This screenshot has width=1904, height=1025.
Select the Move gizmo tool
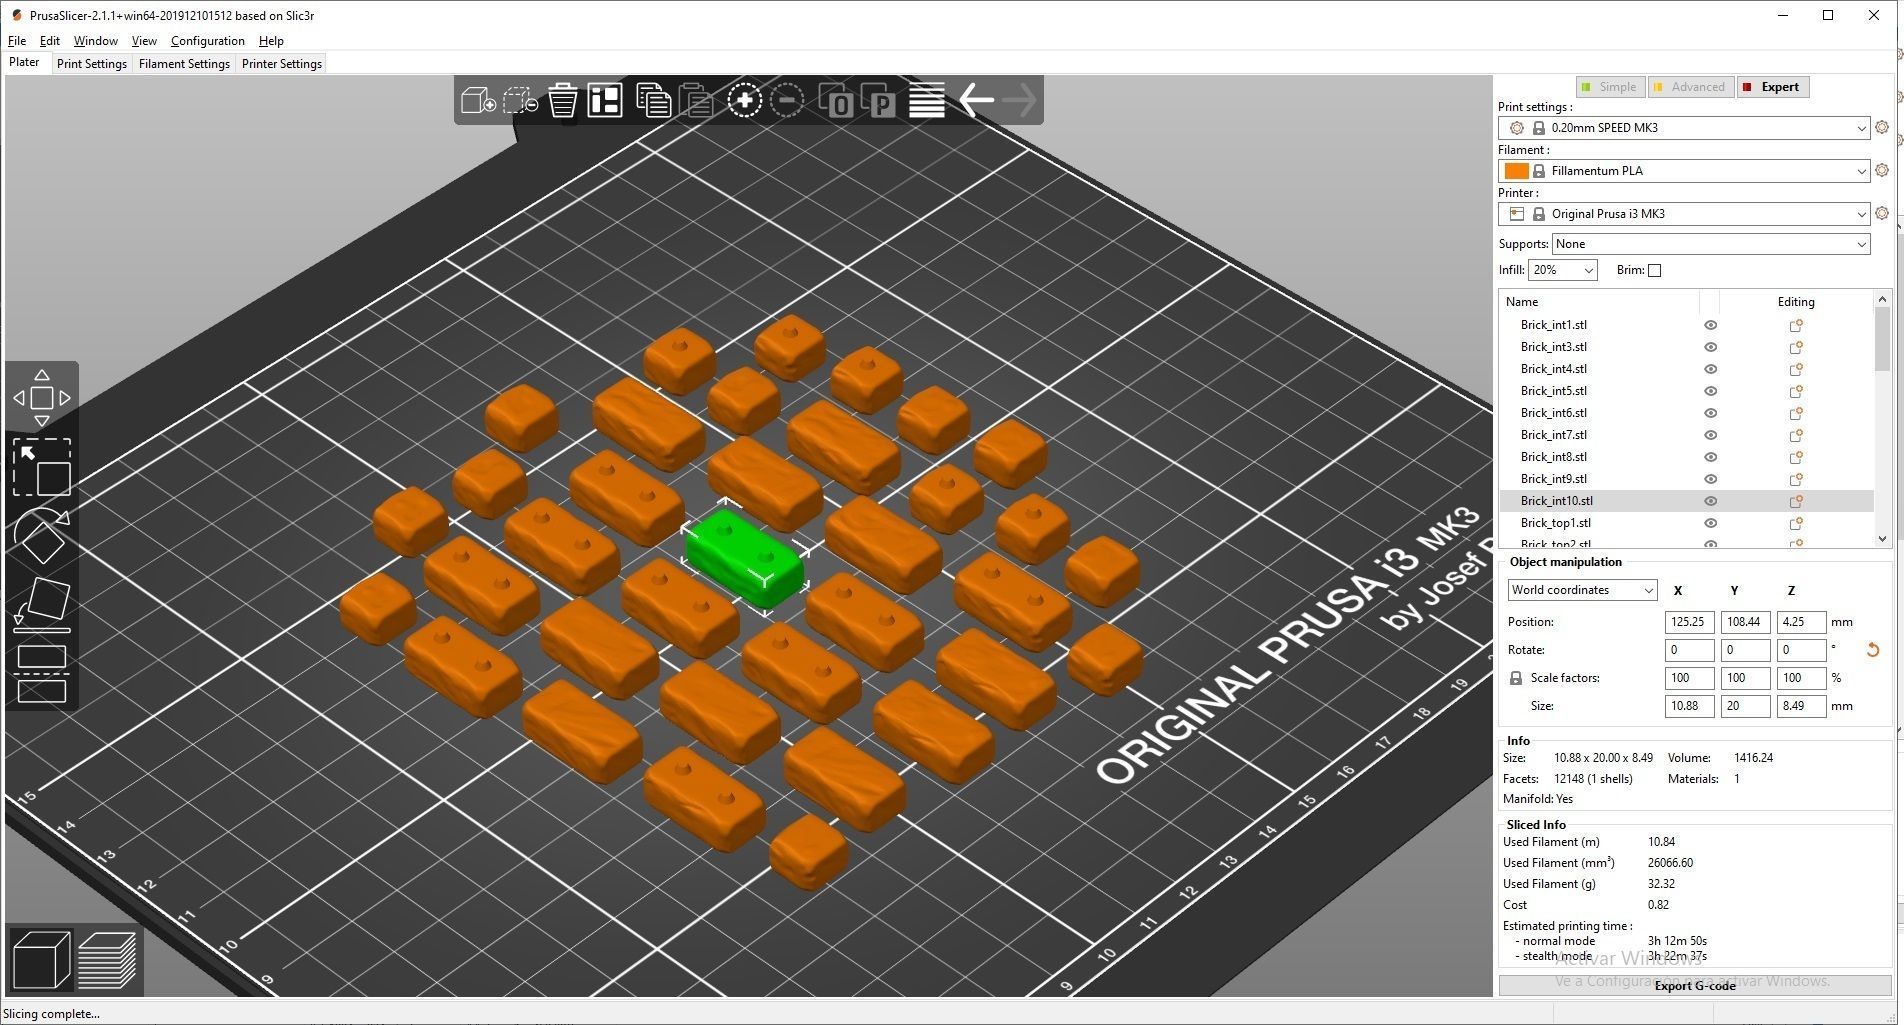[x=42, y=398]
